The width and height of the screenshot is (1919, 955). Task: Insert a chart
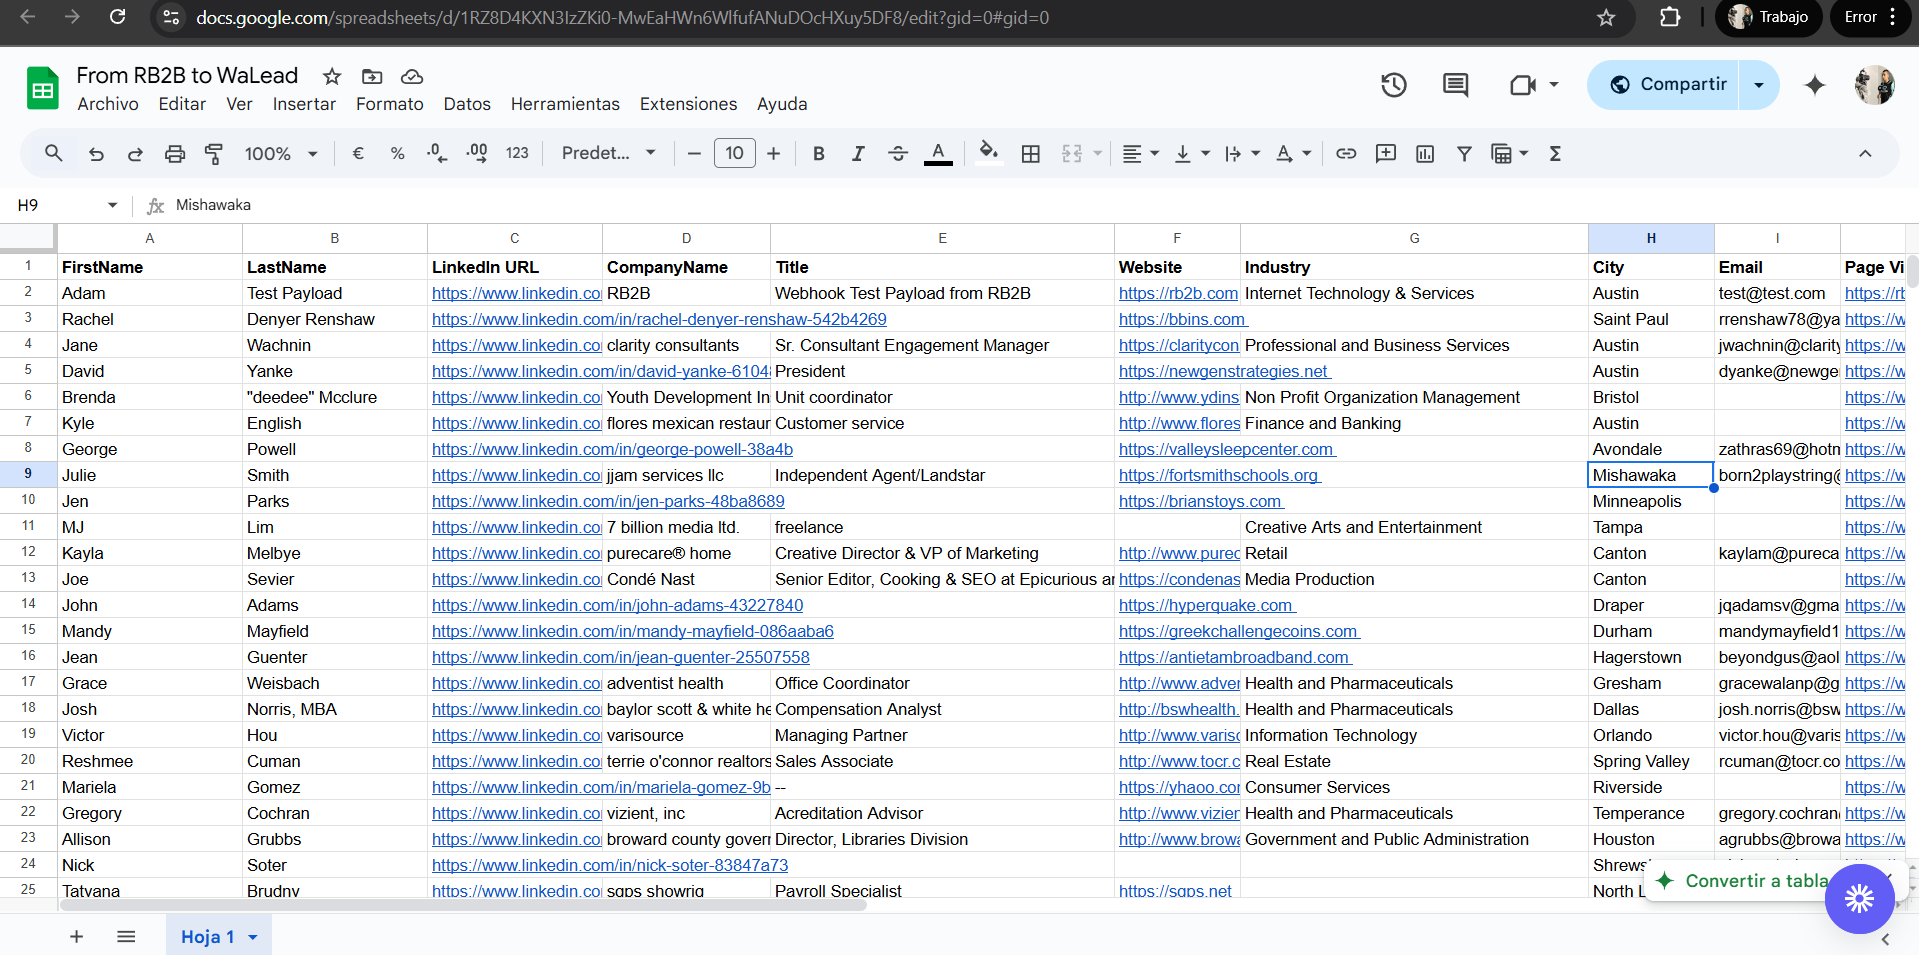click(x=1425, y=153)
